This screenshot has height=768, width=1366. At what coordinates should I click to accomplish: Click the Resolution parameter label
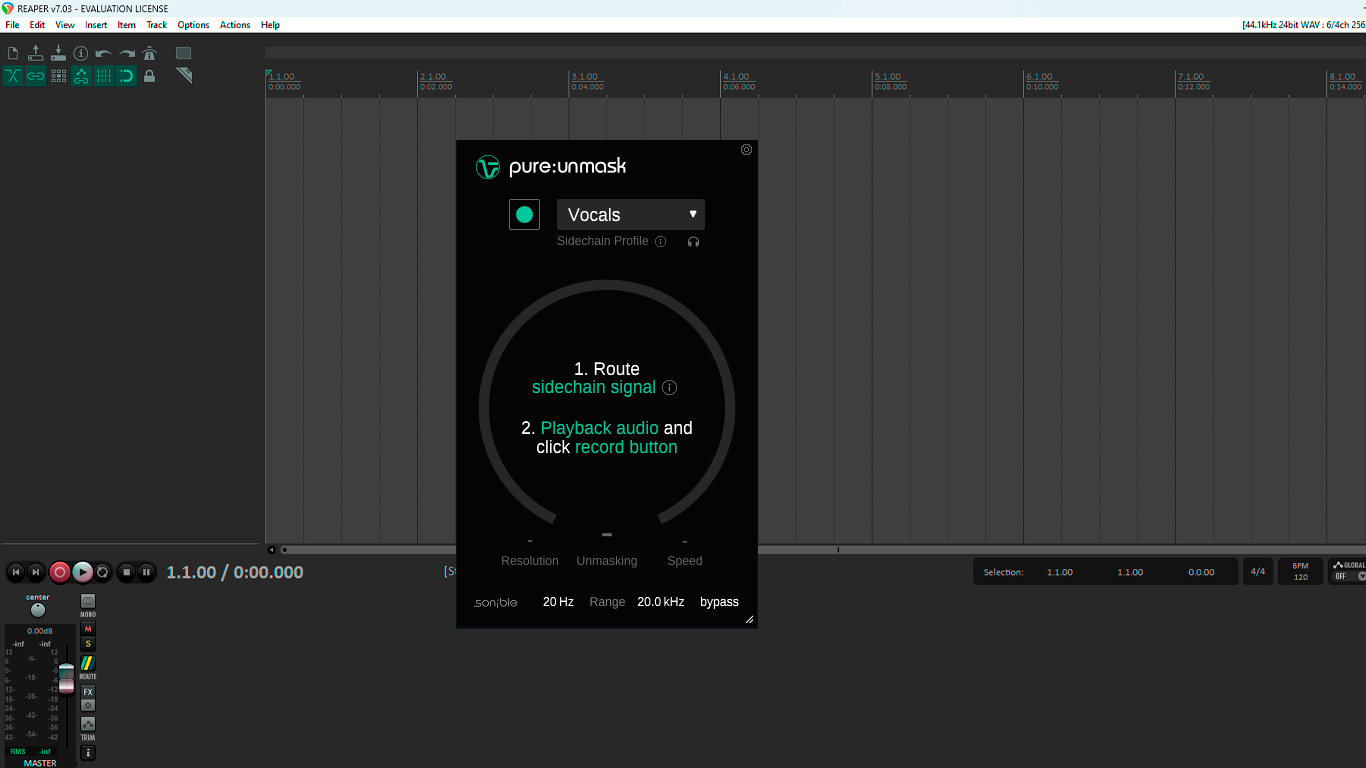(530, 561)
